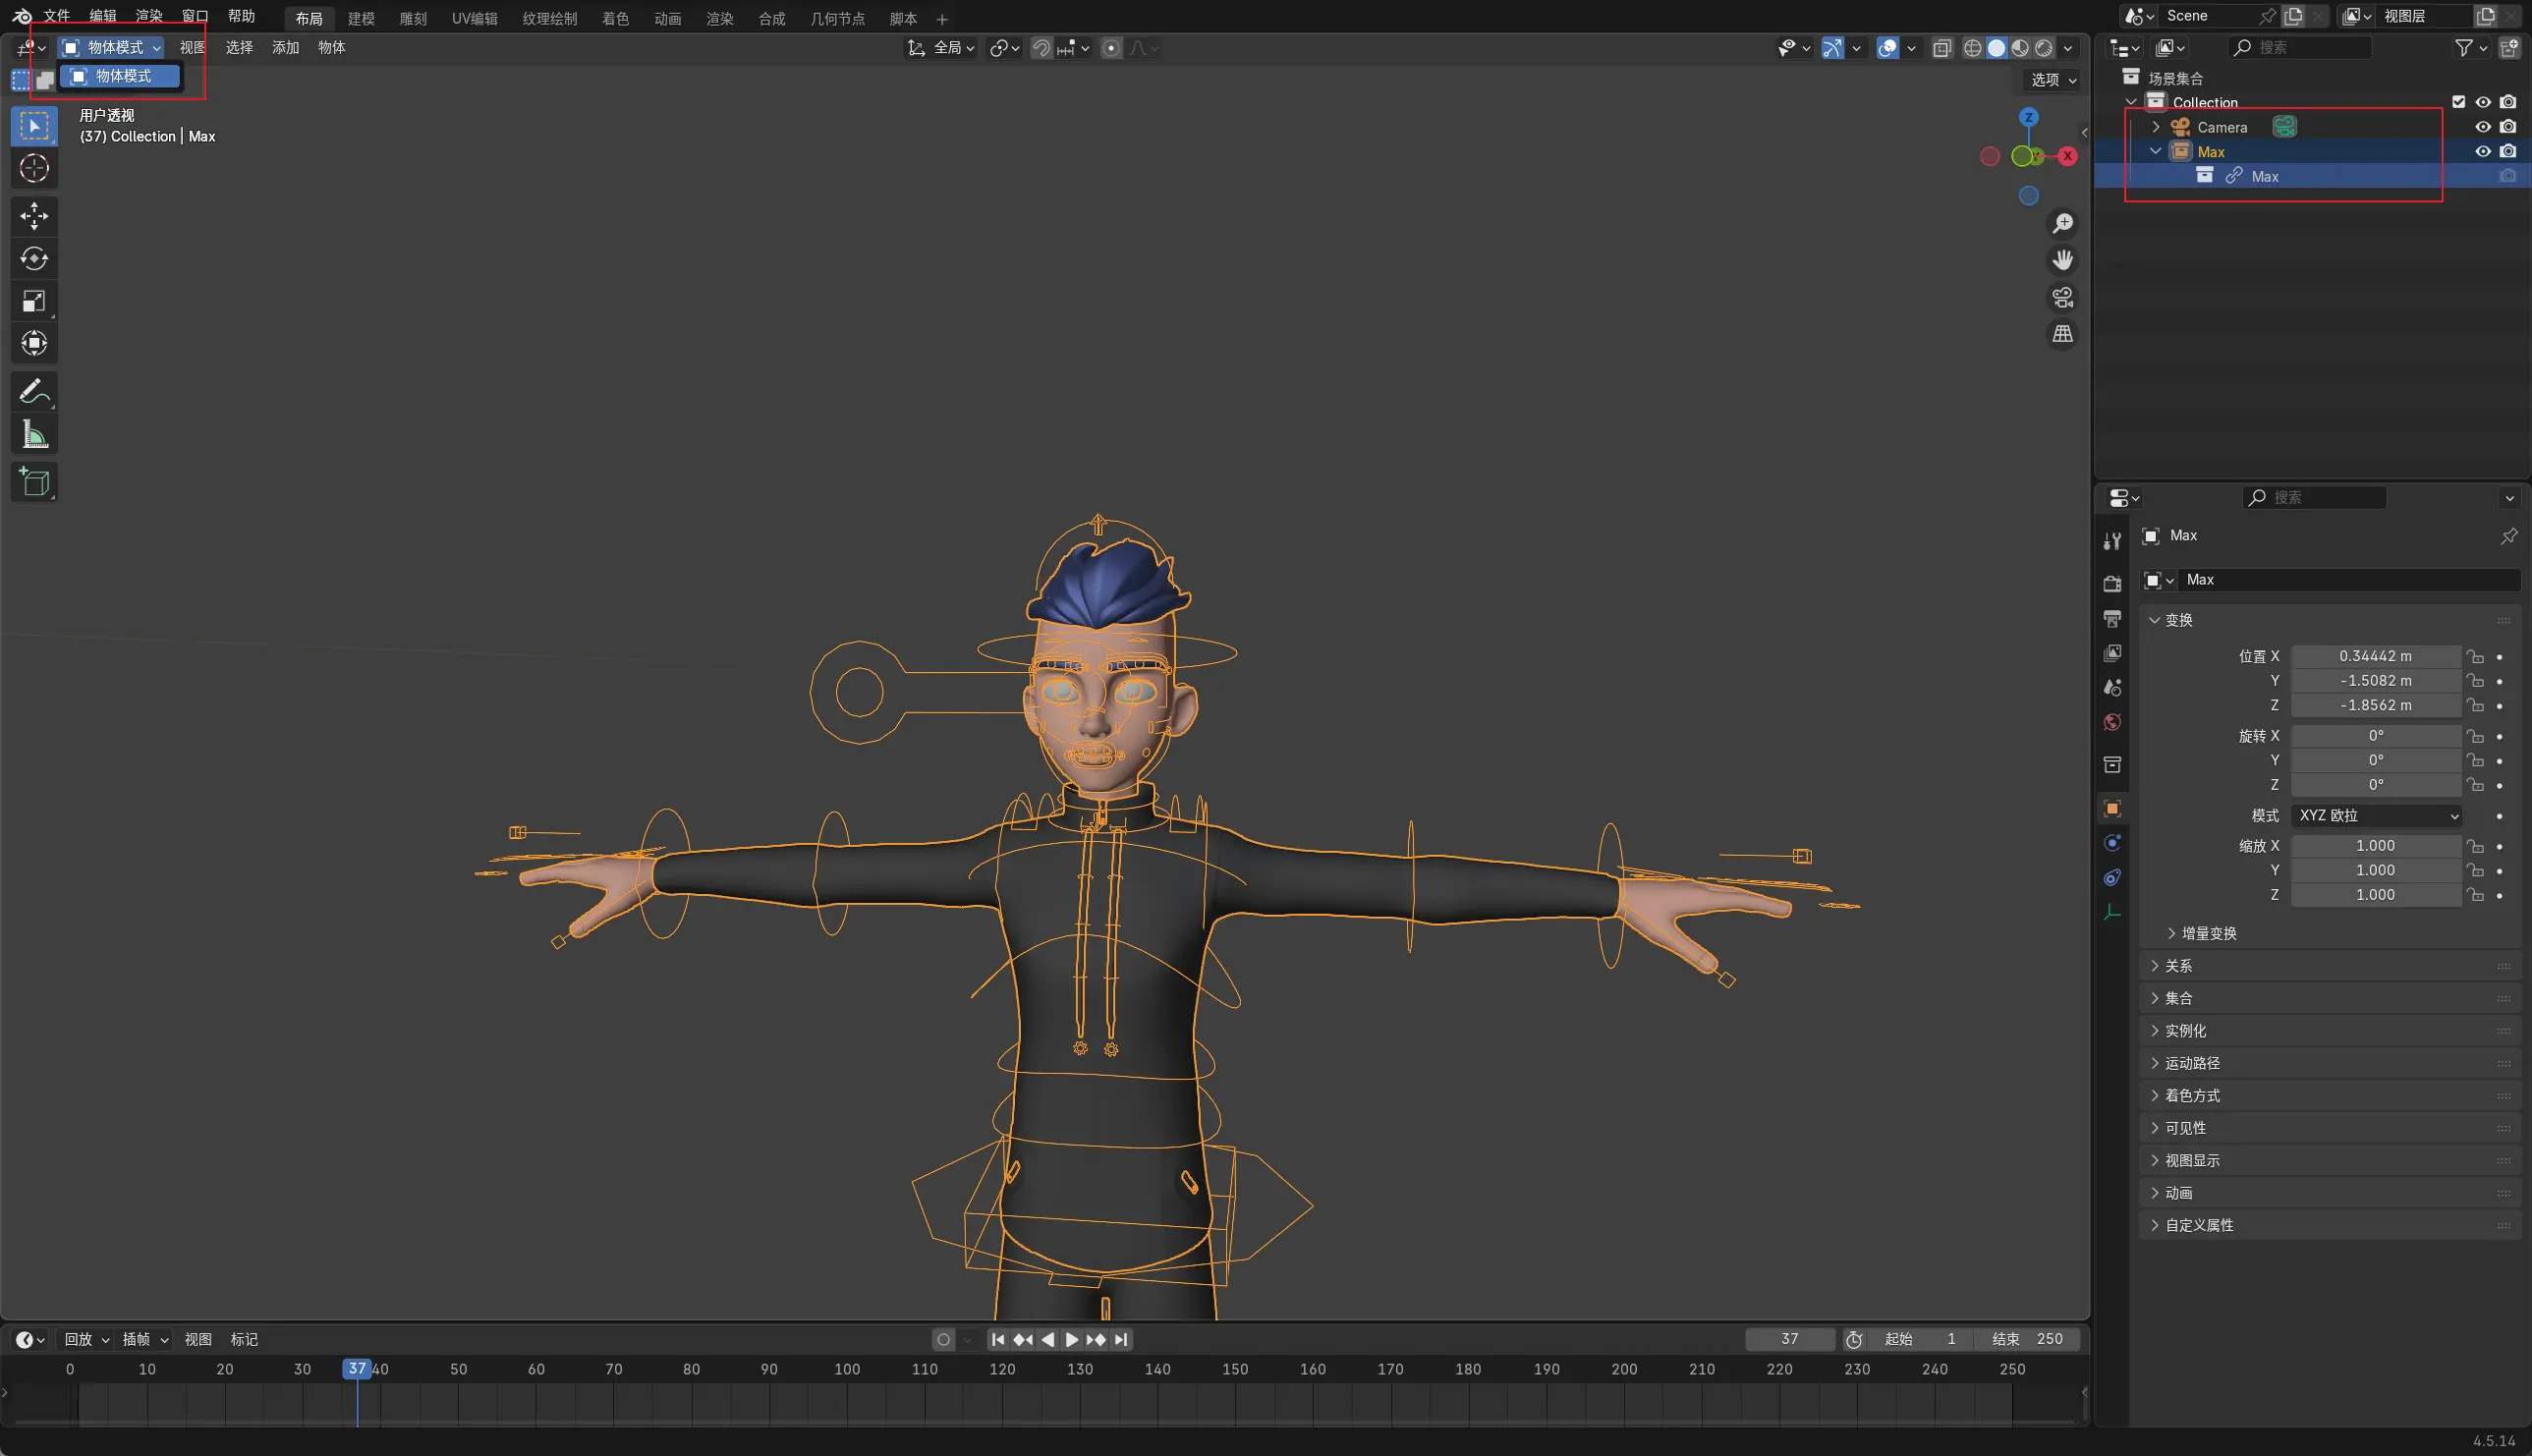Toggle Collection exclude checkbox
The image size is (2532, 1456).
pos(2459,102)
